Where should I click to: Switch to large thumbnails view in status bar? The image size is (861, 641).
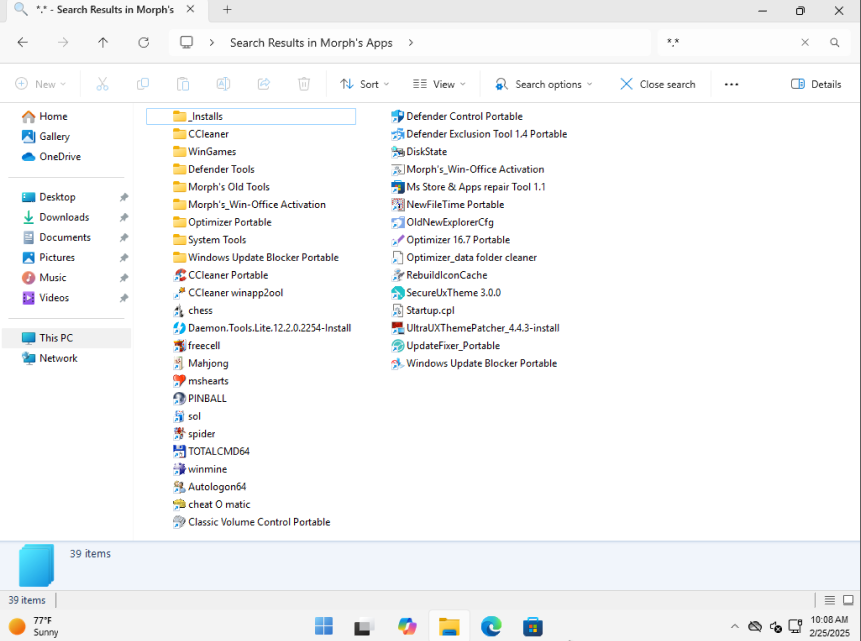click(x=848, y=600)
